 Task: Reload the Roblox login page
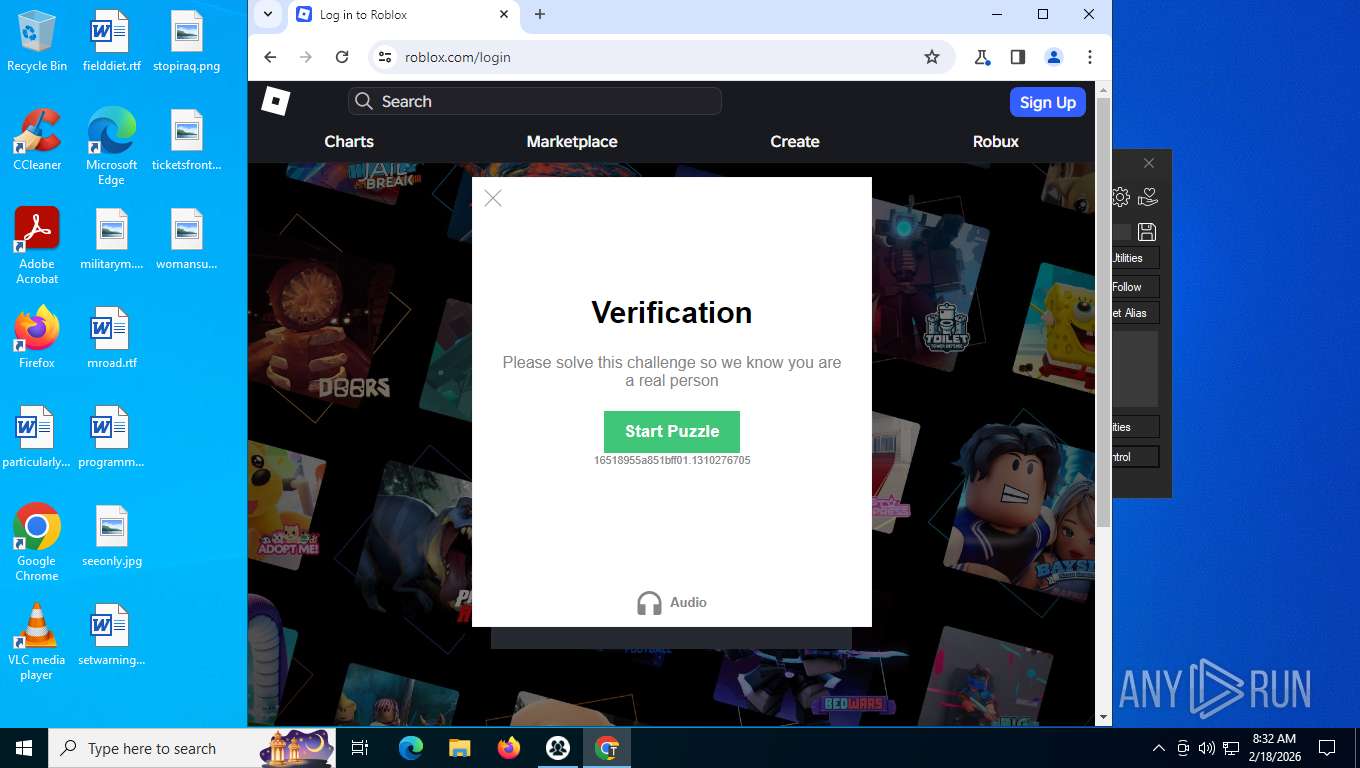(x=342, y=57)
